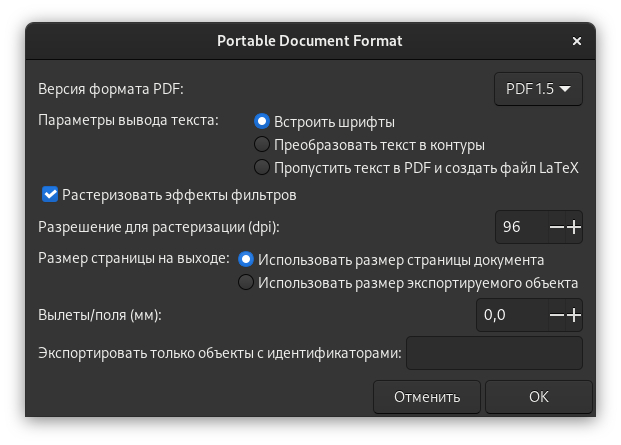
Task: Increase rasterization dpi with plus button
Action: [574, 227]
